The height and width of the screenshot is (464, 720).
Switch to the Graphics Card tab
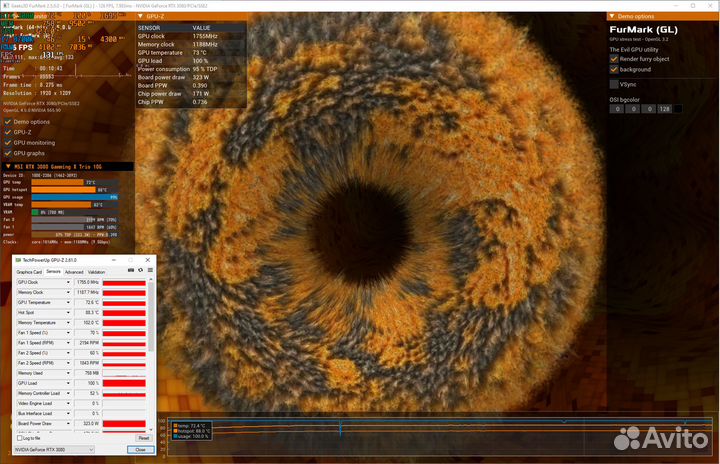[x=29, y=272]
